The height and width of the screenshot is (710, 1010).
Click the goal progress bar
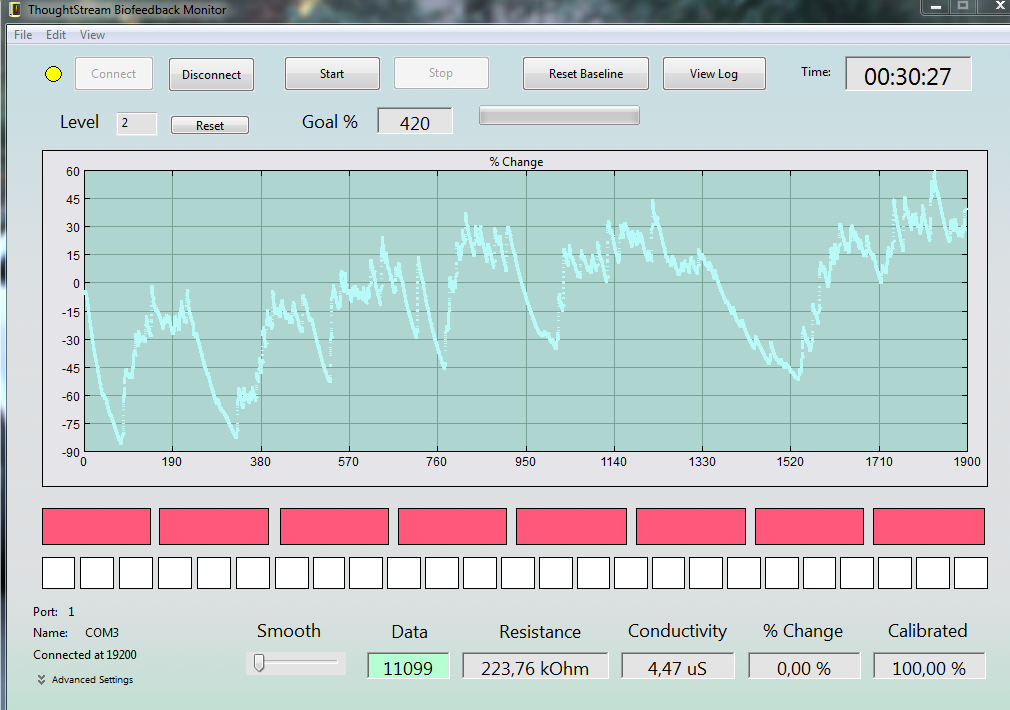click(x=559, y=115)
